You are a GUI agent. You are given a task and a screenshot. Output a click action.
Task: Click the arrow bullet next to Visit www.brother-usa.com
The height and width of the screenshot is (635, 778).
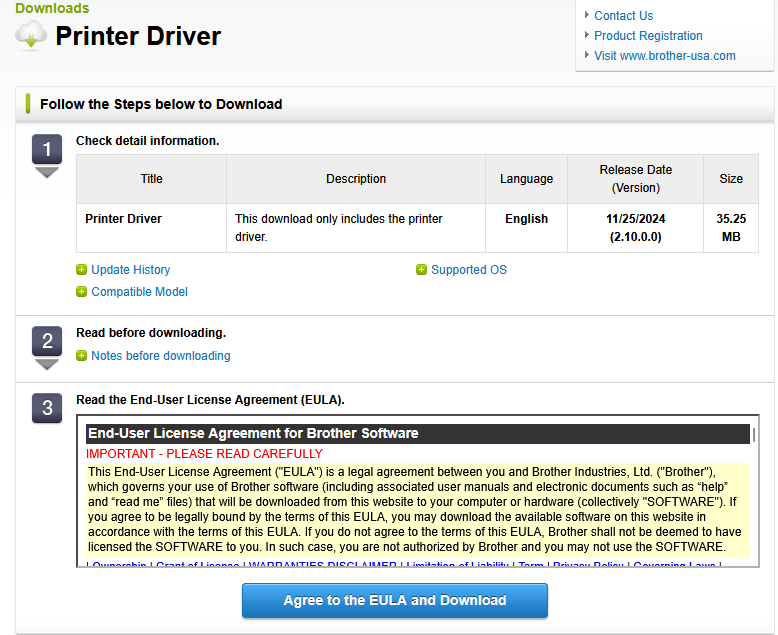pyautogui.click(x=587, y=55)
